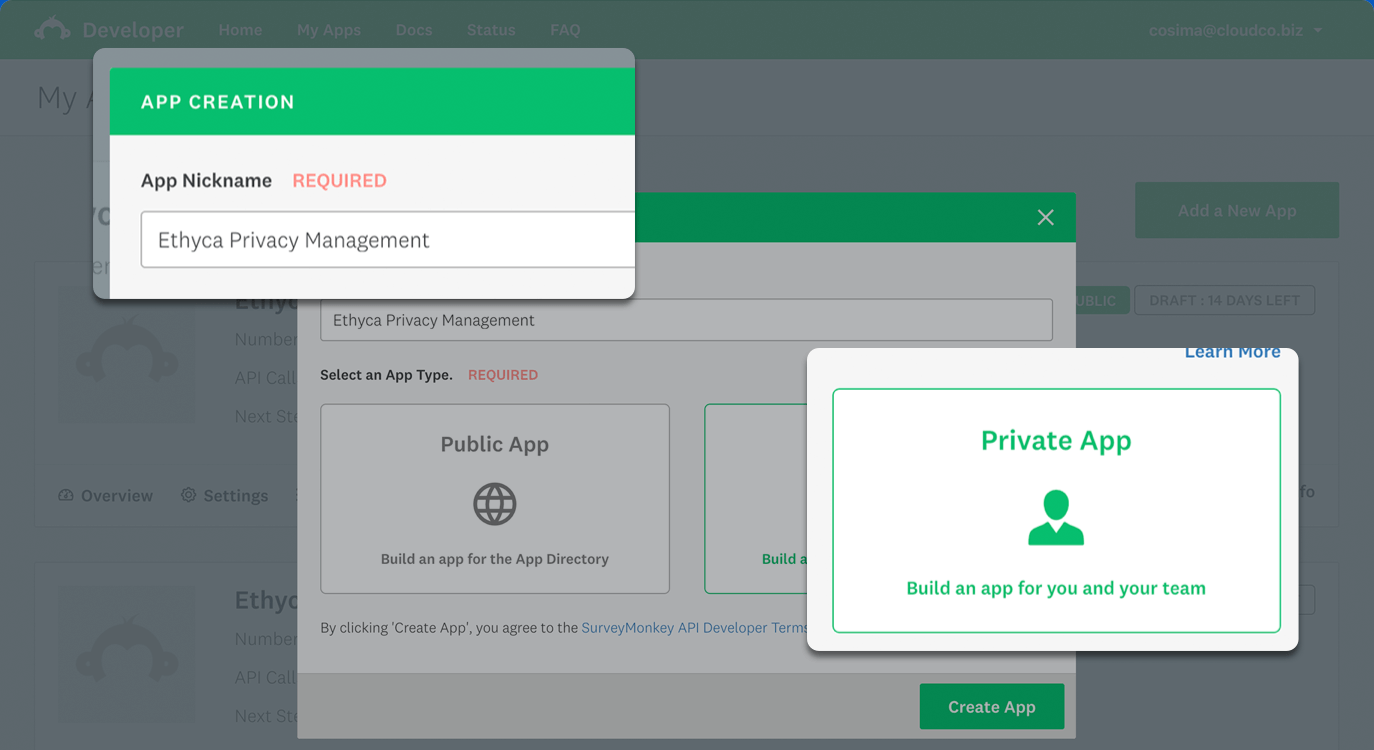Go to My Apps in navigation

[x=328, y=30]
